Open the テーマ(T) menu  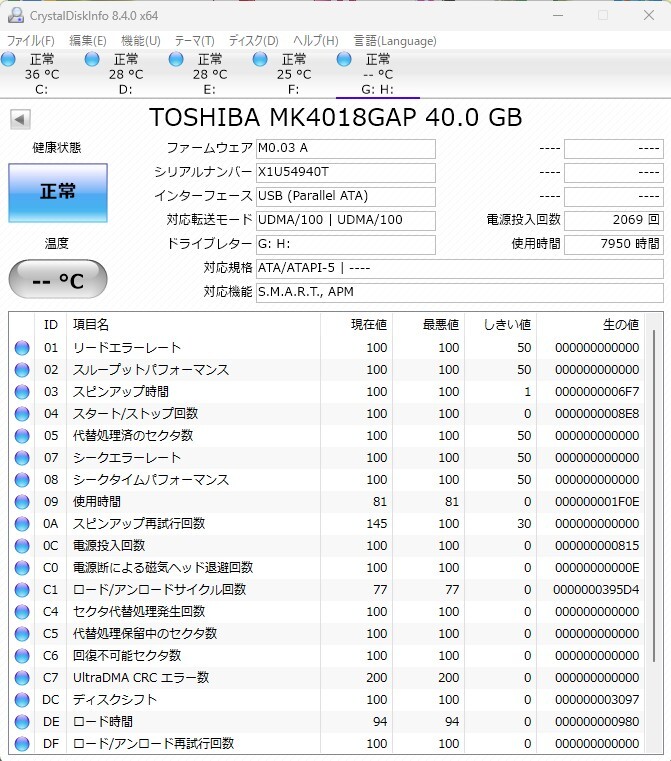pos(194,41)
